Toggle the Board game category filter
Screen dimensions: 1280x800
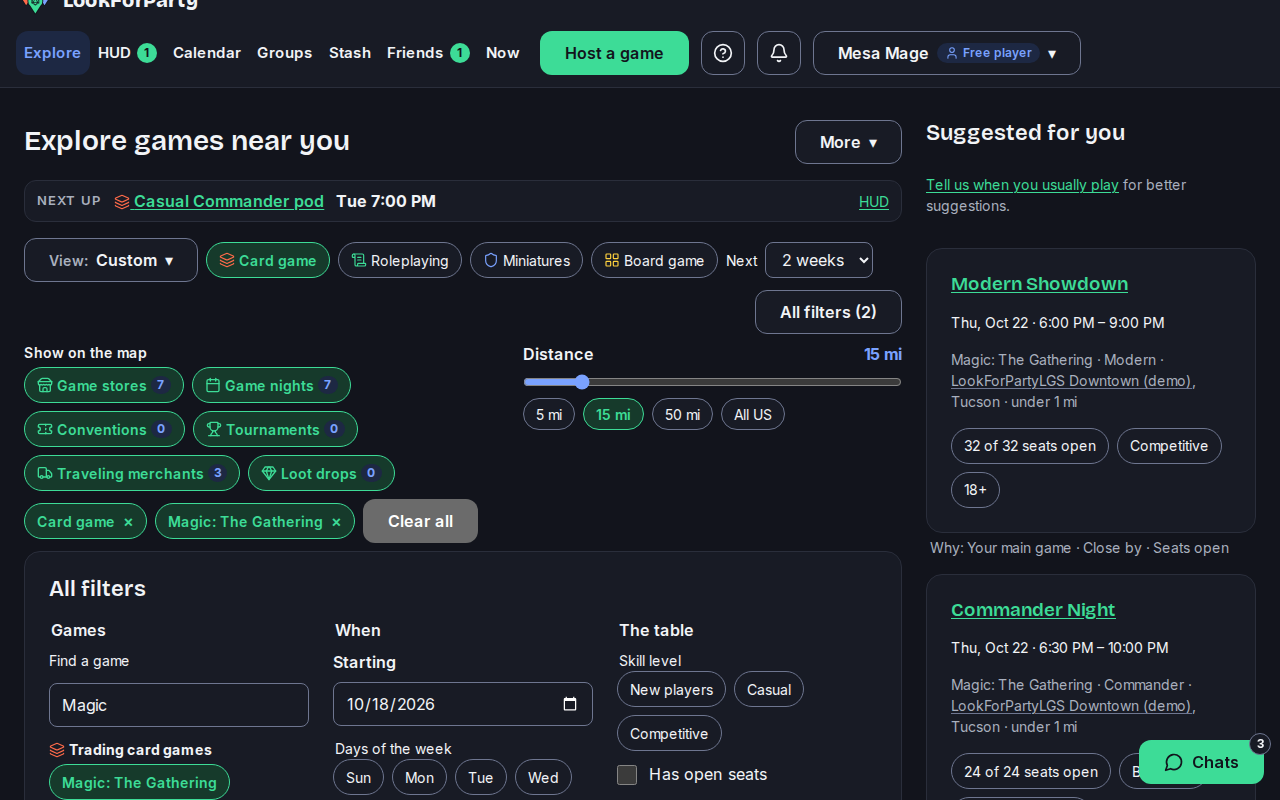654,260
